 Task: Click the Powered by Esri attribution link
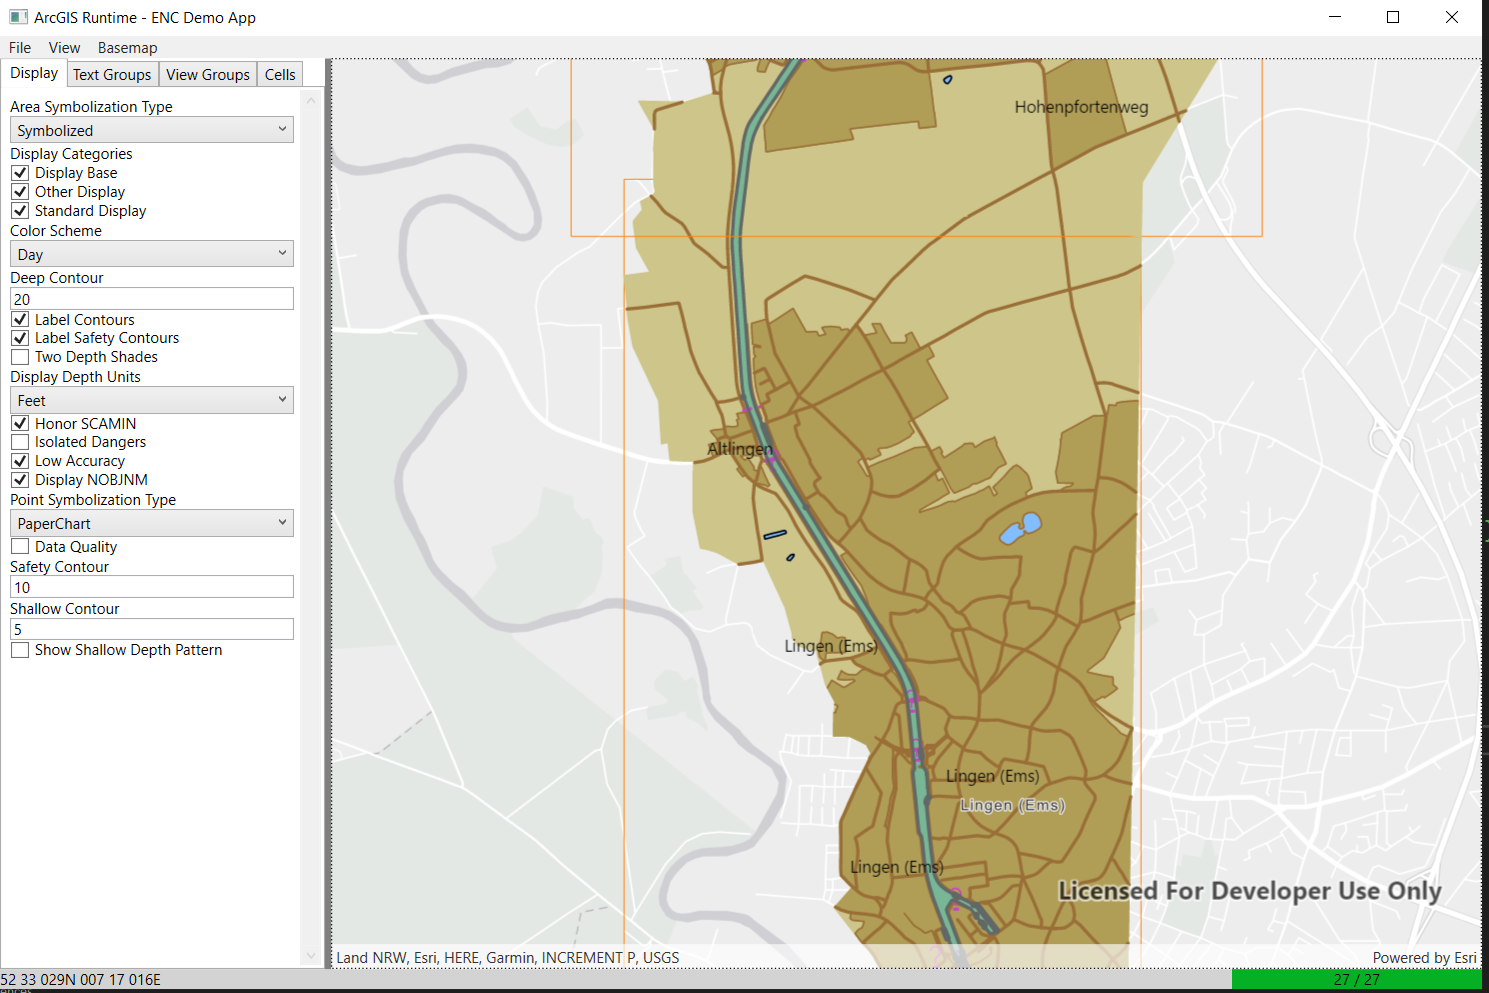click(1424, 958)
